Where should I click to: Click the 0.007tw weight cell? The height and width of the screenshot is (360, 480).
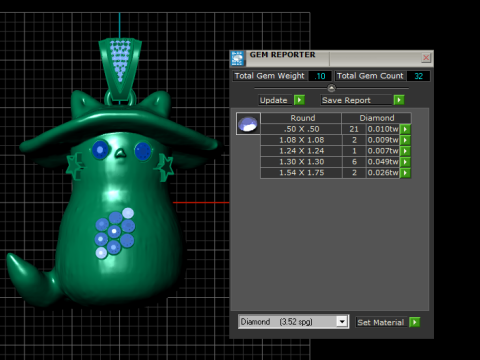tap(383, 151)
